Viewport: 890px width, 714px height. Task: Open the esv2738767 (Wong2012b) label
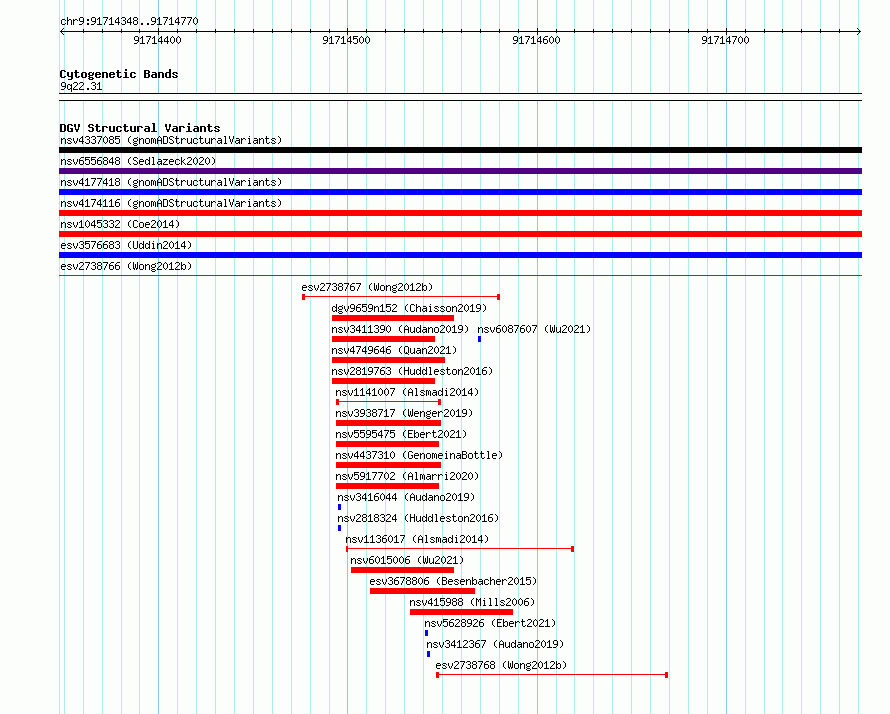367,287
